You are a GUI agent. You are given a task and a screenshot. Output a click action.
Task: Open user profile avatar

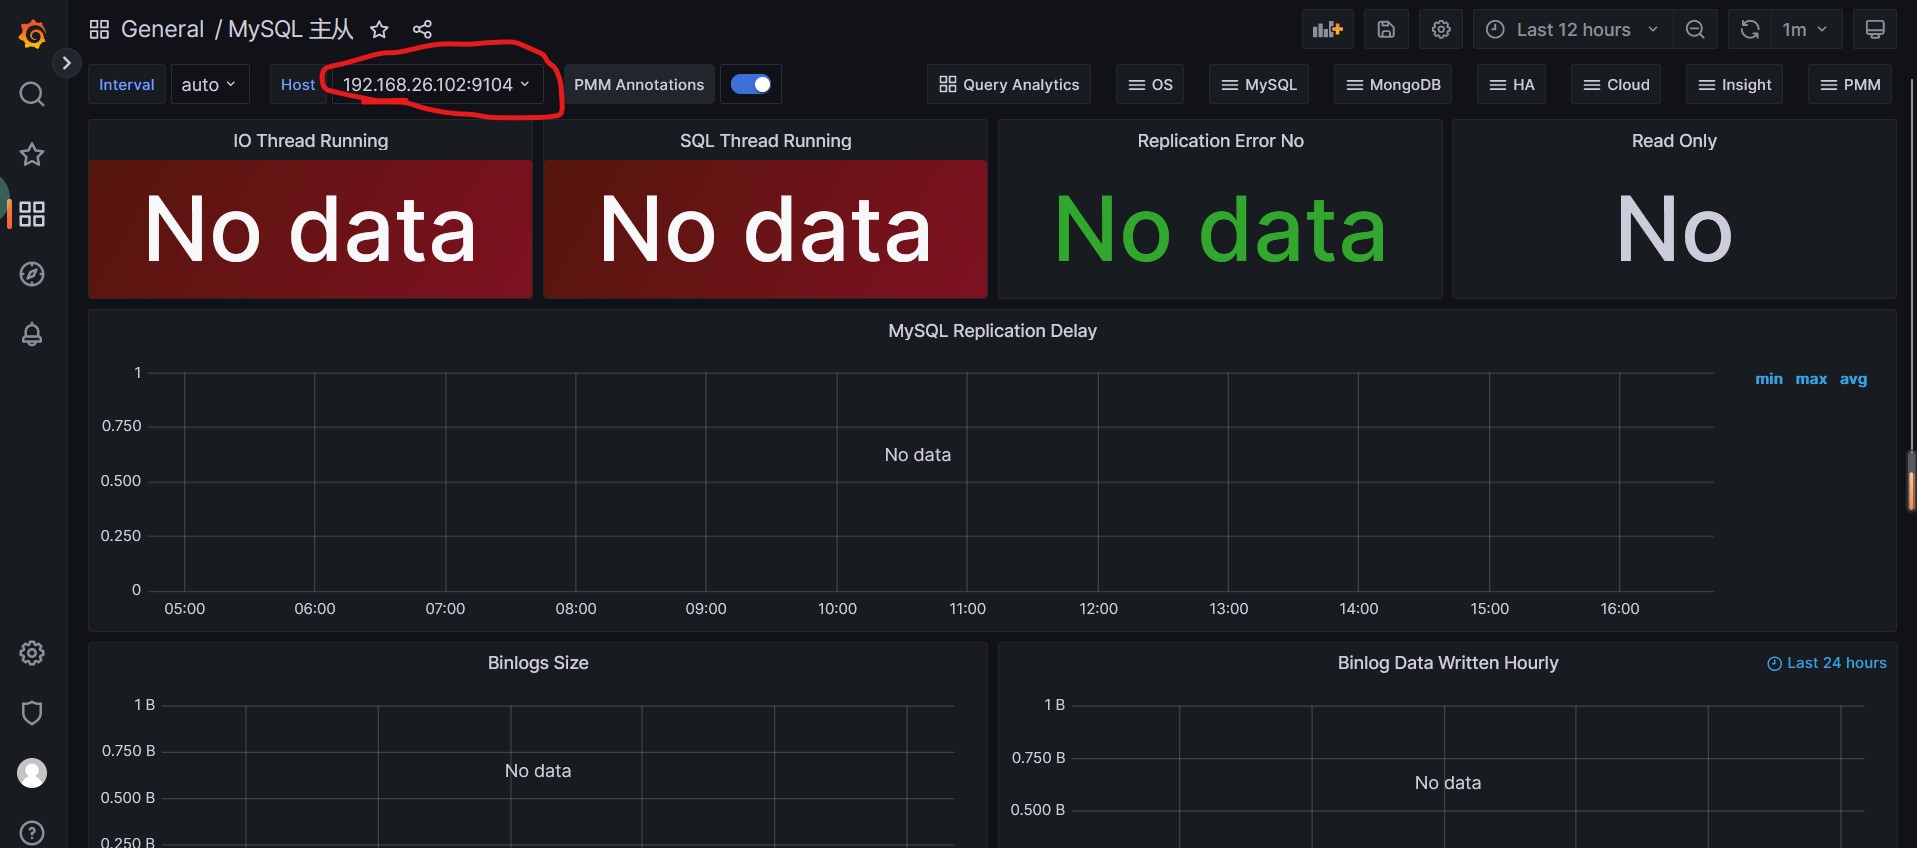click(x=32, y=773)
